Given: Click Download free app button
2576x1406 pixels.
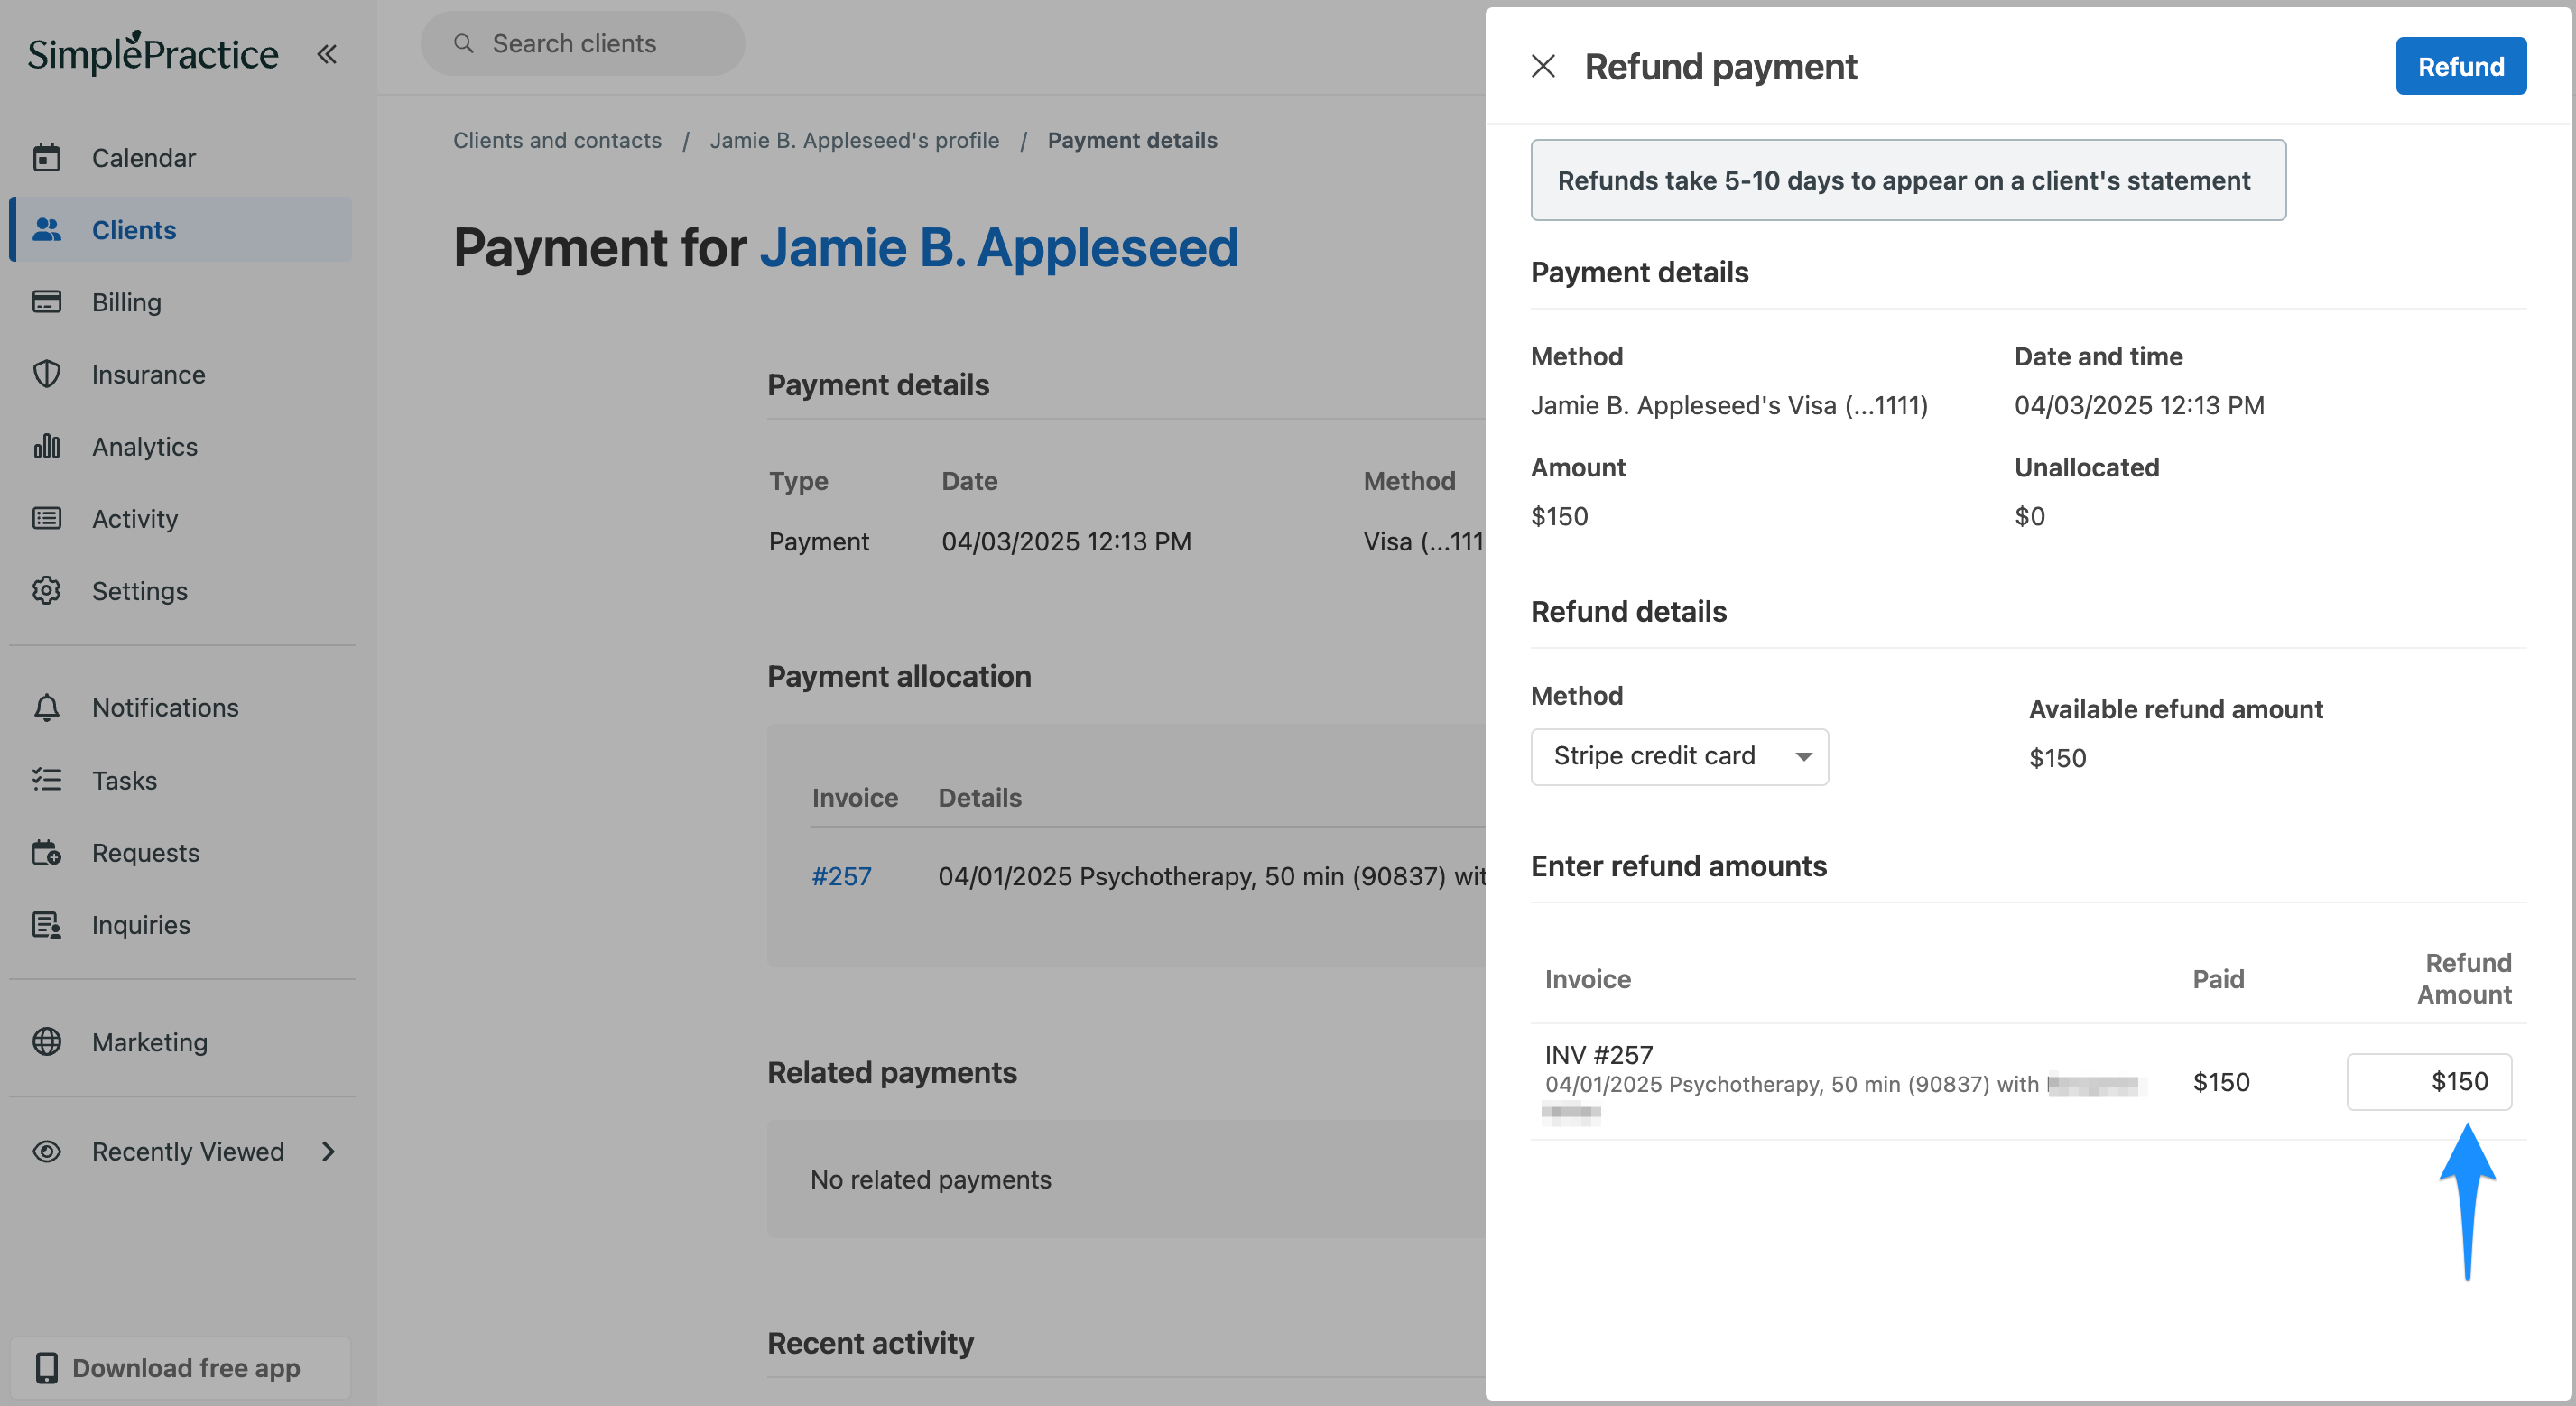Looking at the screenshot, I should click(x=180, y=1367).
